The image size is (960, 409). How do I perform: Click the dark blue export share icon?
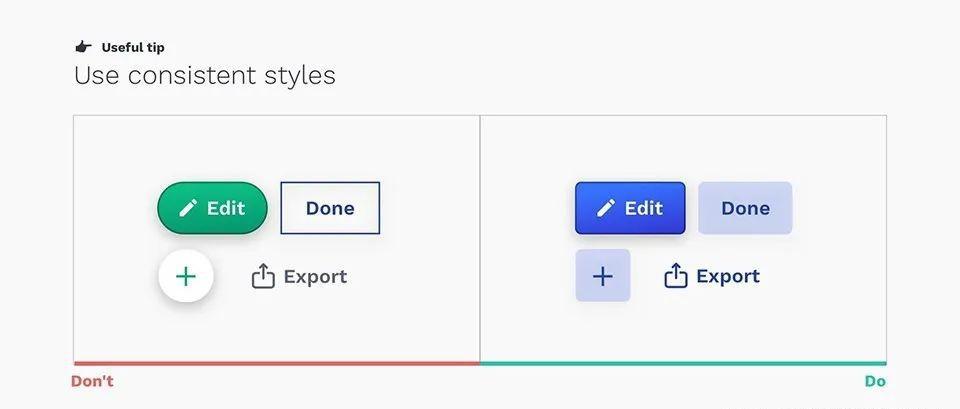[675, 276]
